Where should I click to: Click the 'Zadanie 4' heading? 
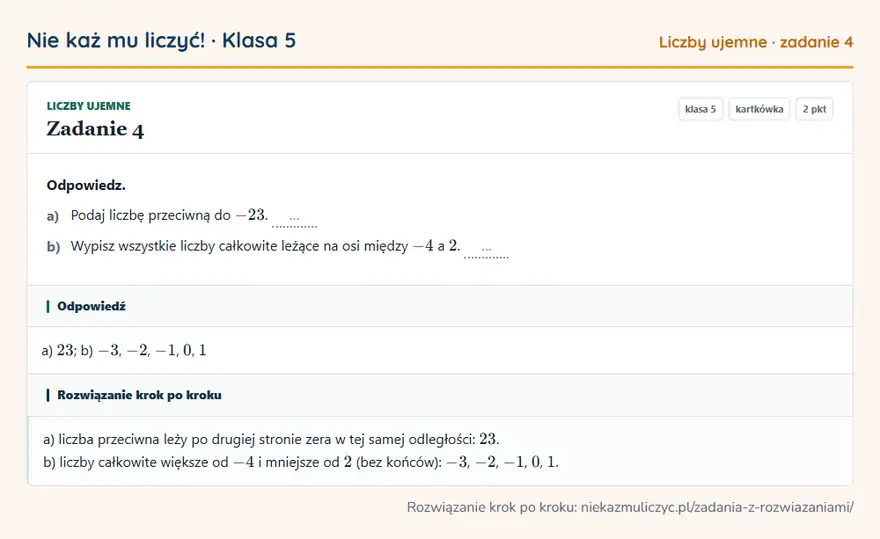click(x=95, y=129)
